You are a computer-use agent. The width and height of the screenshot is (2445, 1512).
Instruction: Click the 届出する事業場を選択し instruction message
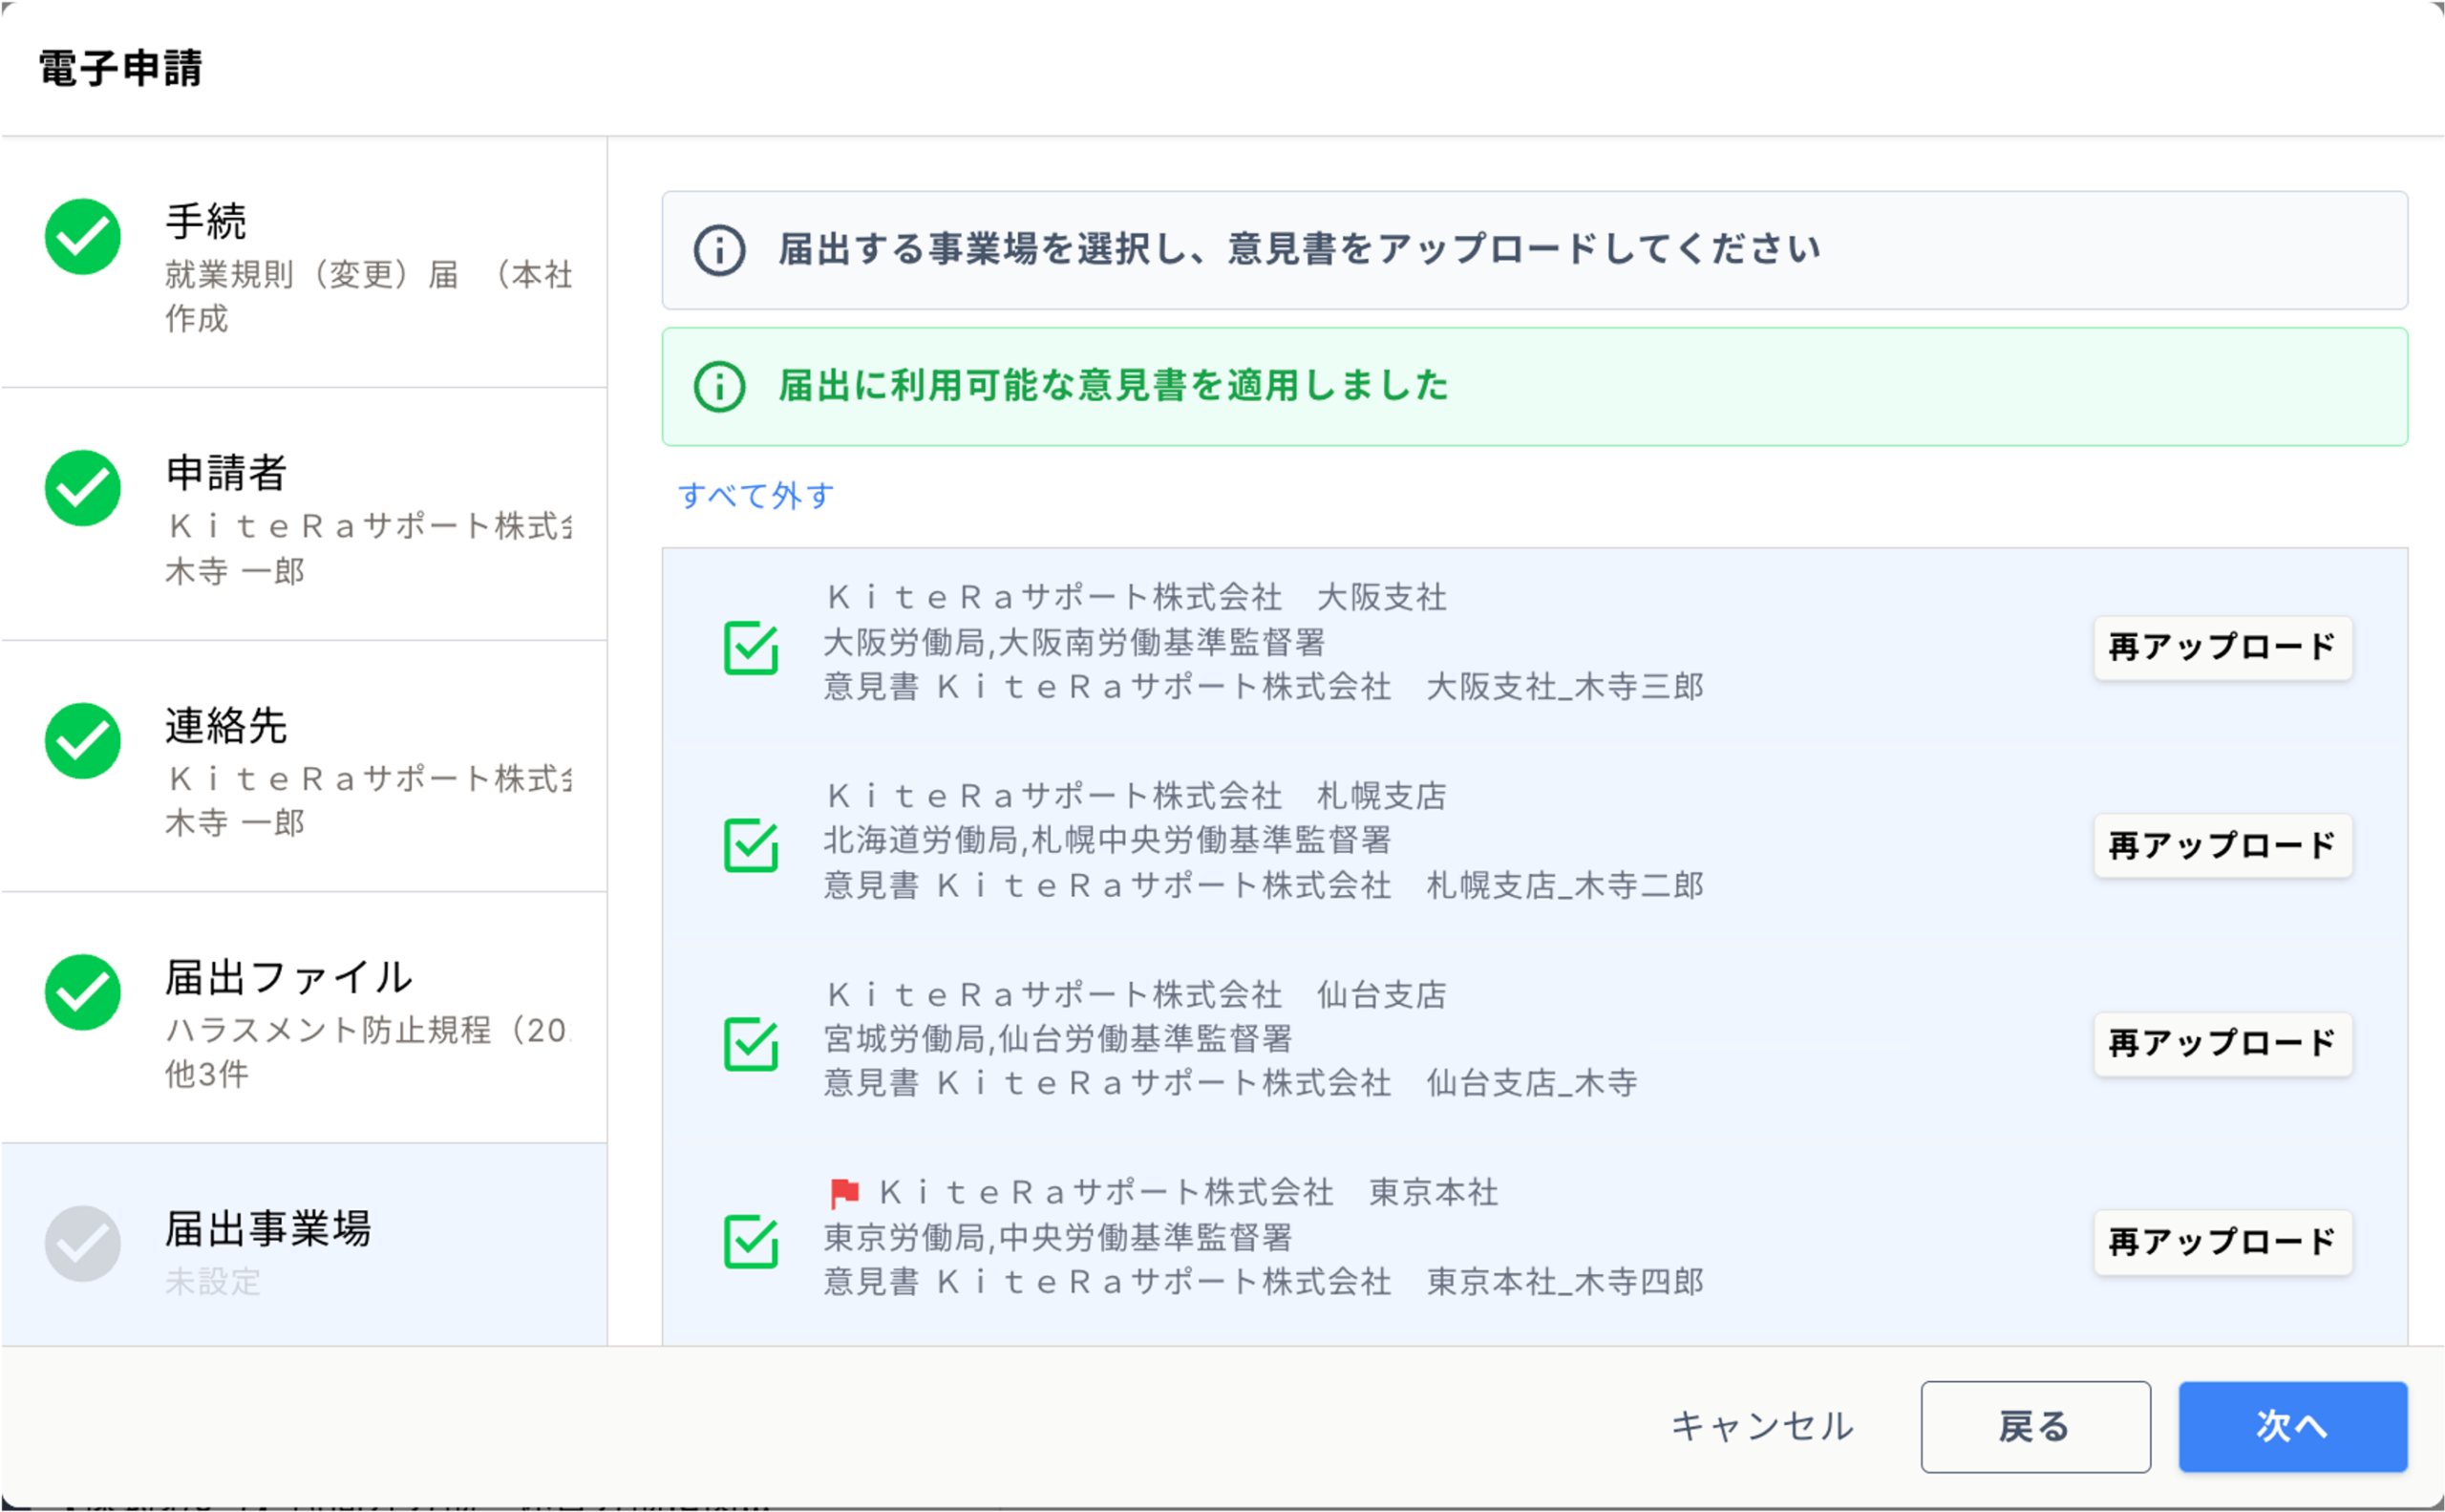click(x=1300, y=249)
